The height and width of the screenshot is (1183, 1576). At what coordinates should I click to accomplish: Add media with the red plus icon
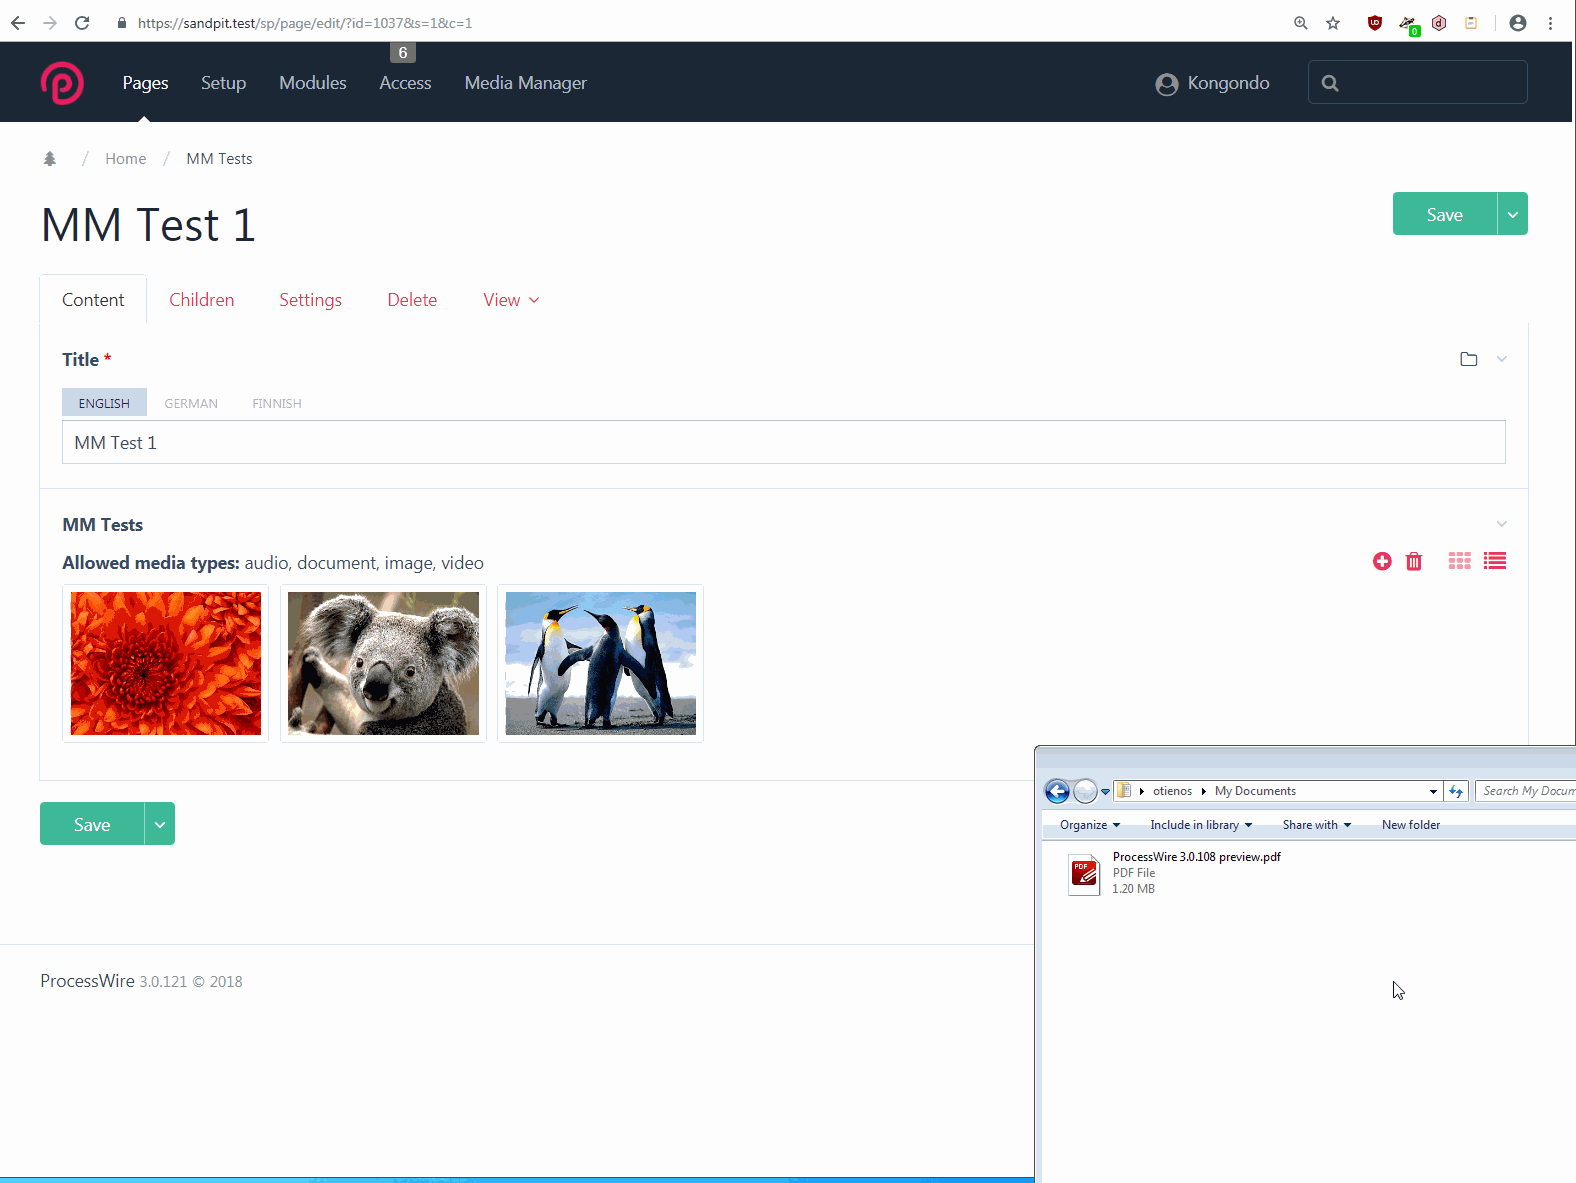[x=1382, y=561]
